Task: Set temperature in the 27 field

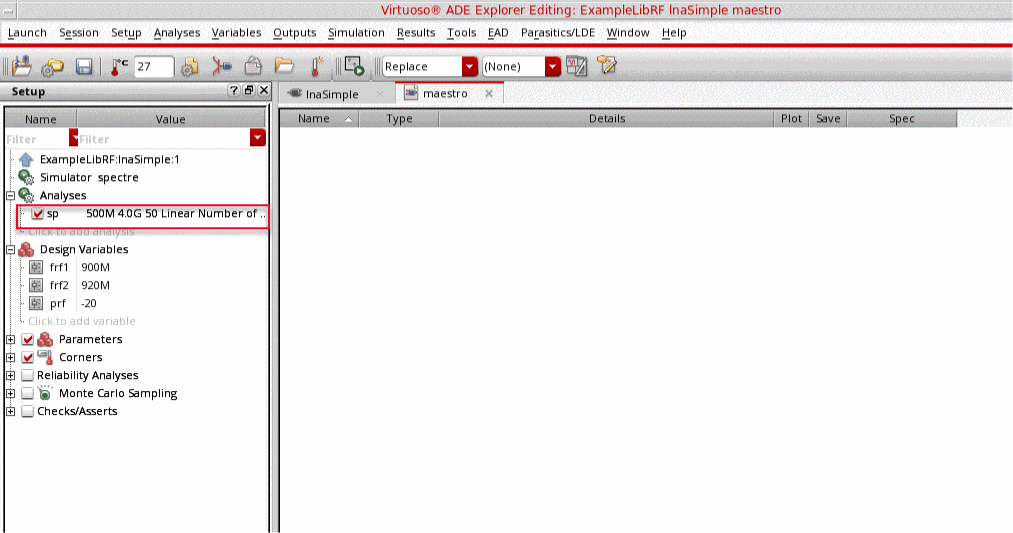Action: 153,67
